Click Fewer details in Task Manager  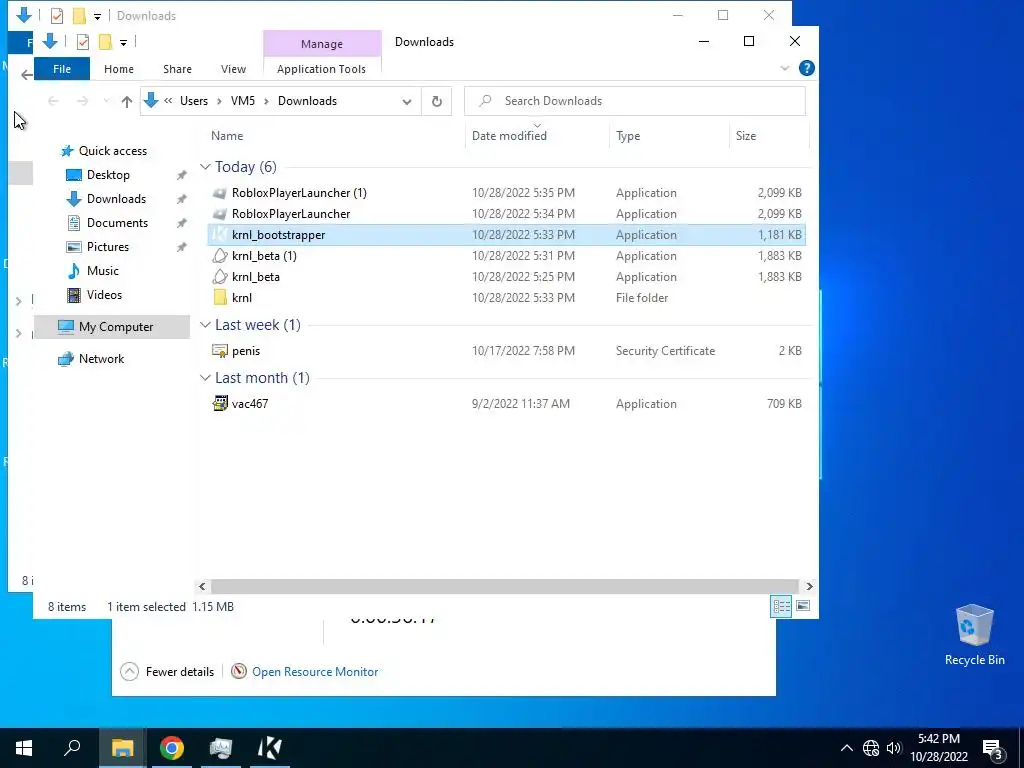[x=168, y=671]
